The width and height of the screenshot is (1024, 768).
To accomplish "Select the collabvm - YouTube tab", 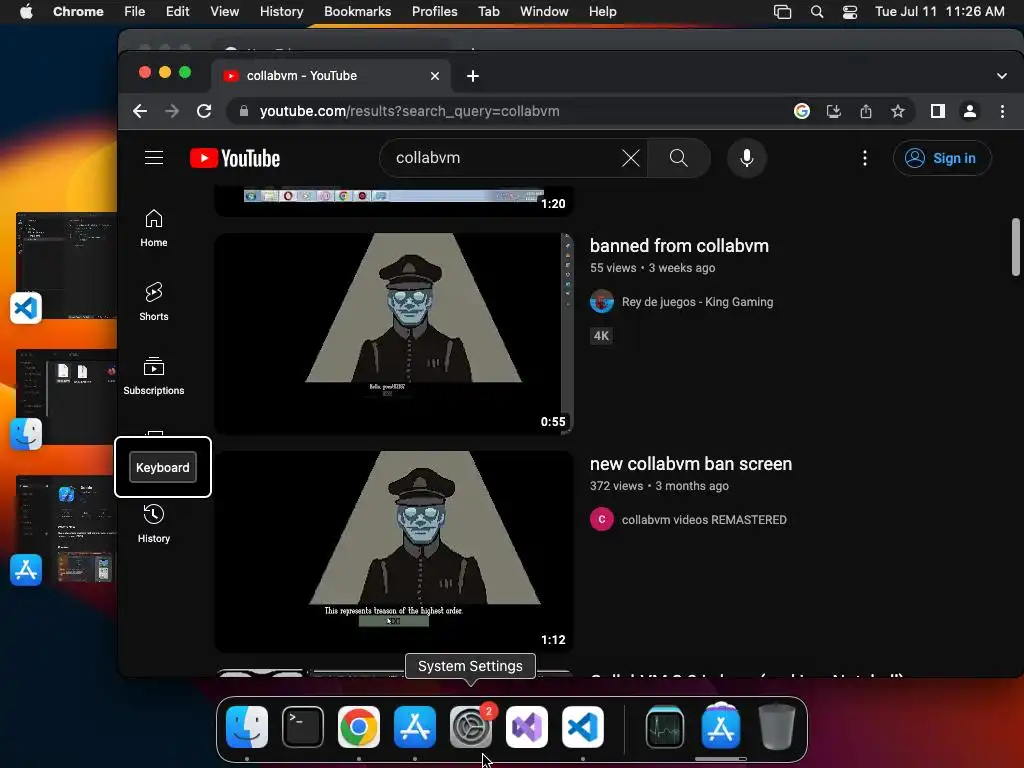I will click(x=332, y=76).
